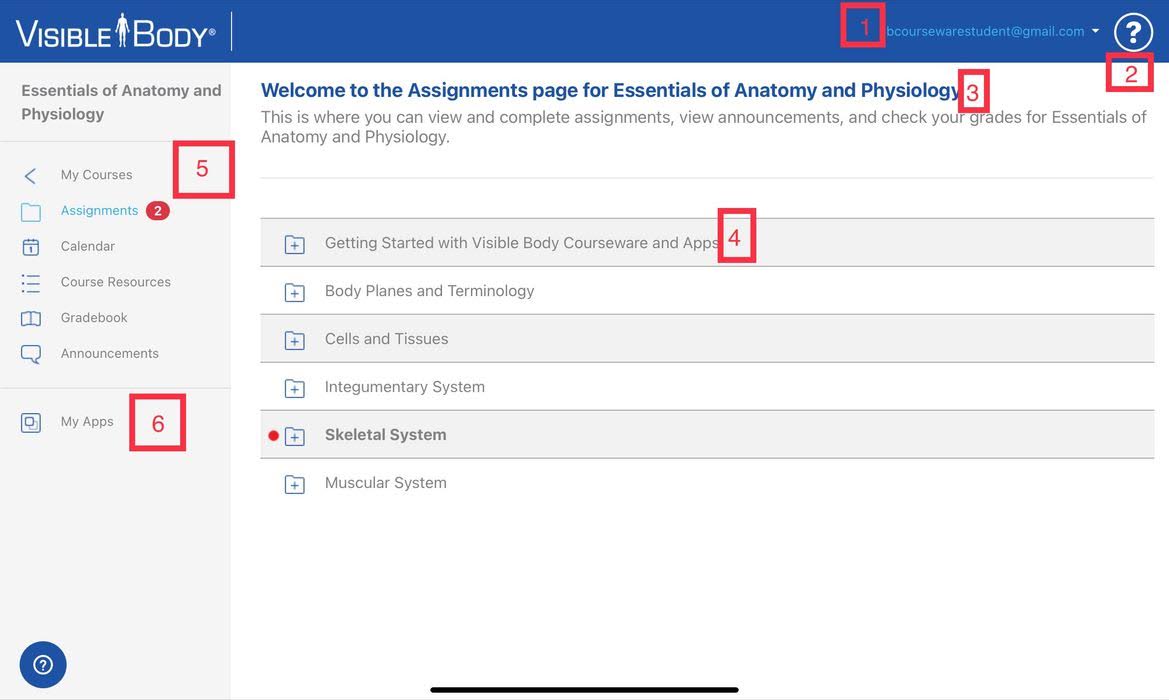The height and width of the screenshot is (700, 1169).
Task: Open the help question mark in header
Action: pos(1132,32)
